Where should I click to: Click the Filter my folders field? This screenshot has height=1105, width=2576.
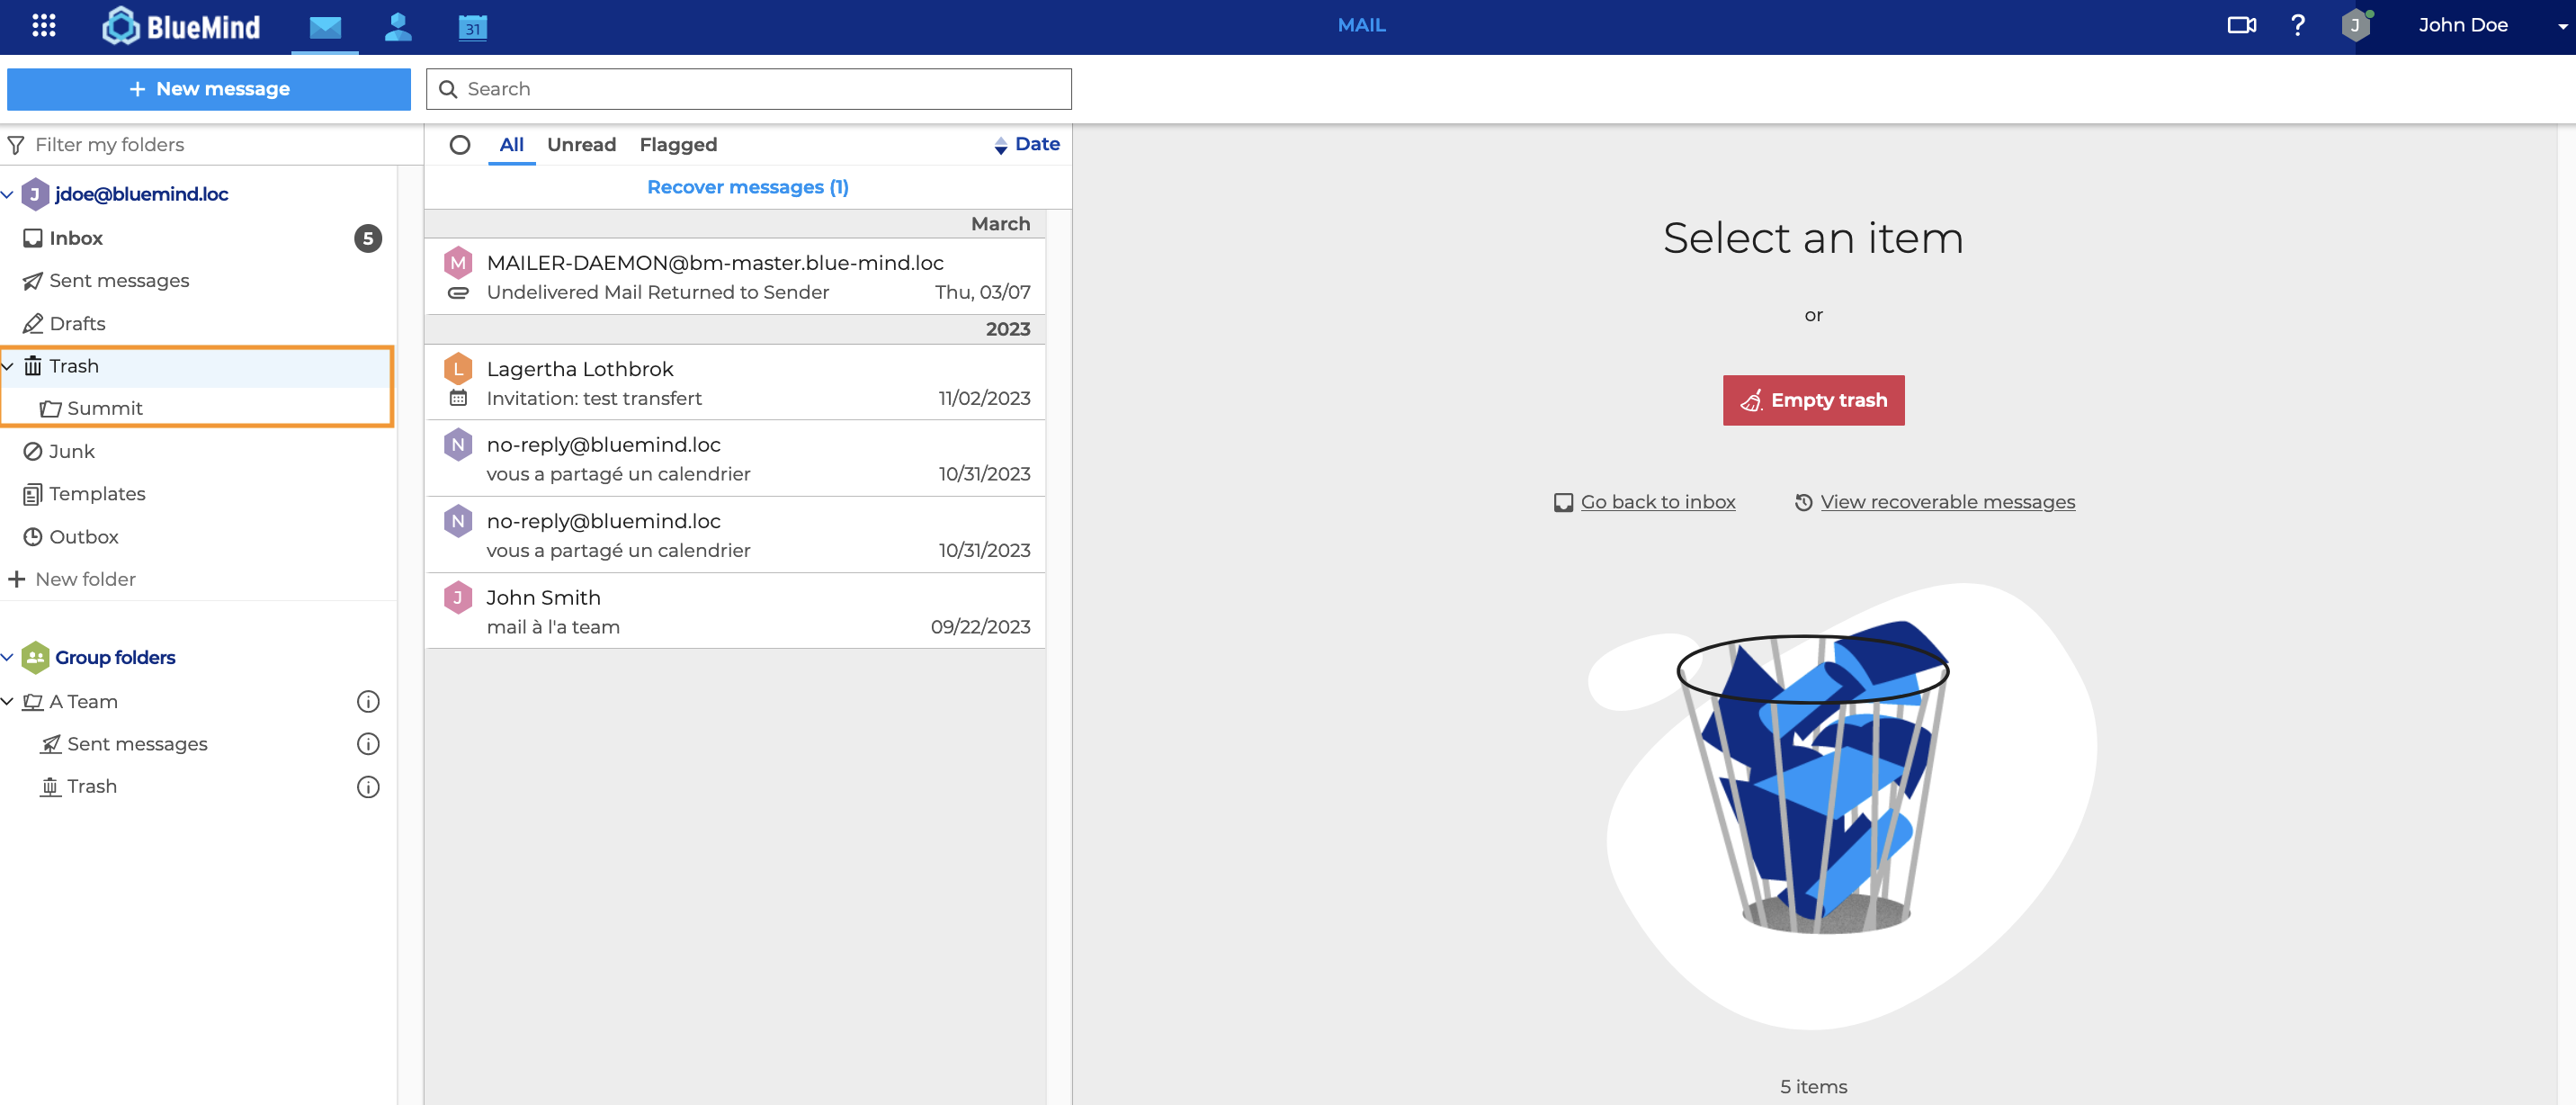click(x=211, y=145)
